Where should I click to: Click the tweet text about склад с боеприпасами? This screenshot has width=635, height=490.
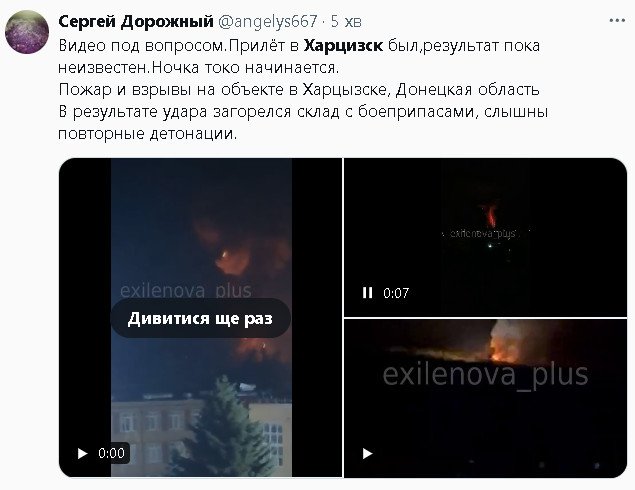(303, 112)
